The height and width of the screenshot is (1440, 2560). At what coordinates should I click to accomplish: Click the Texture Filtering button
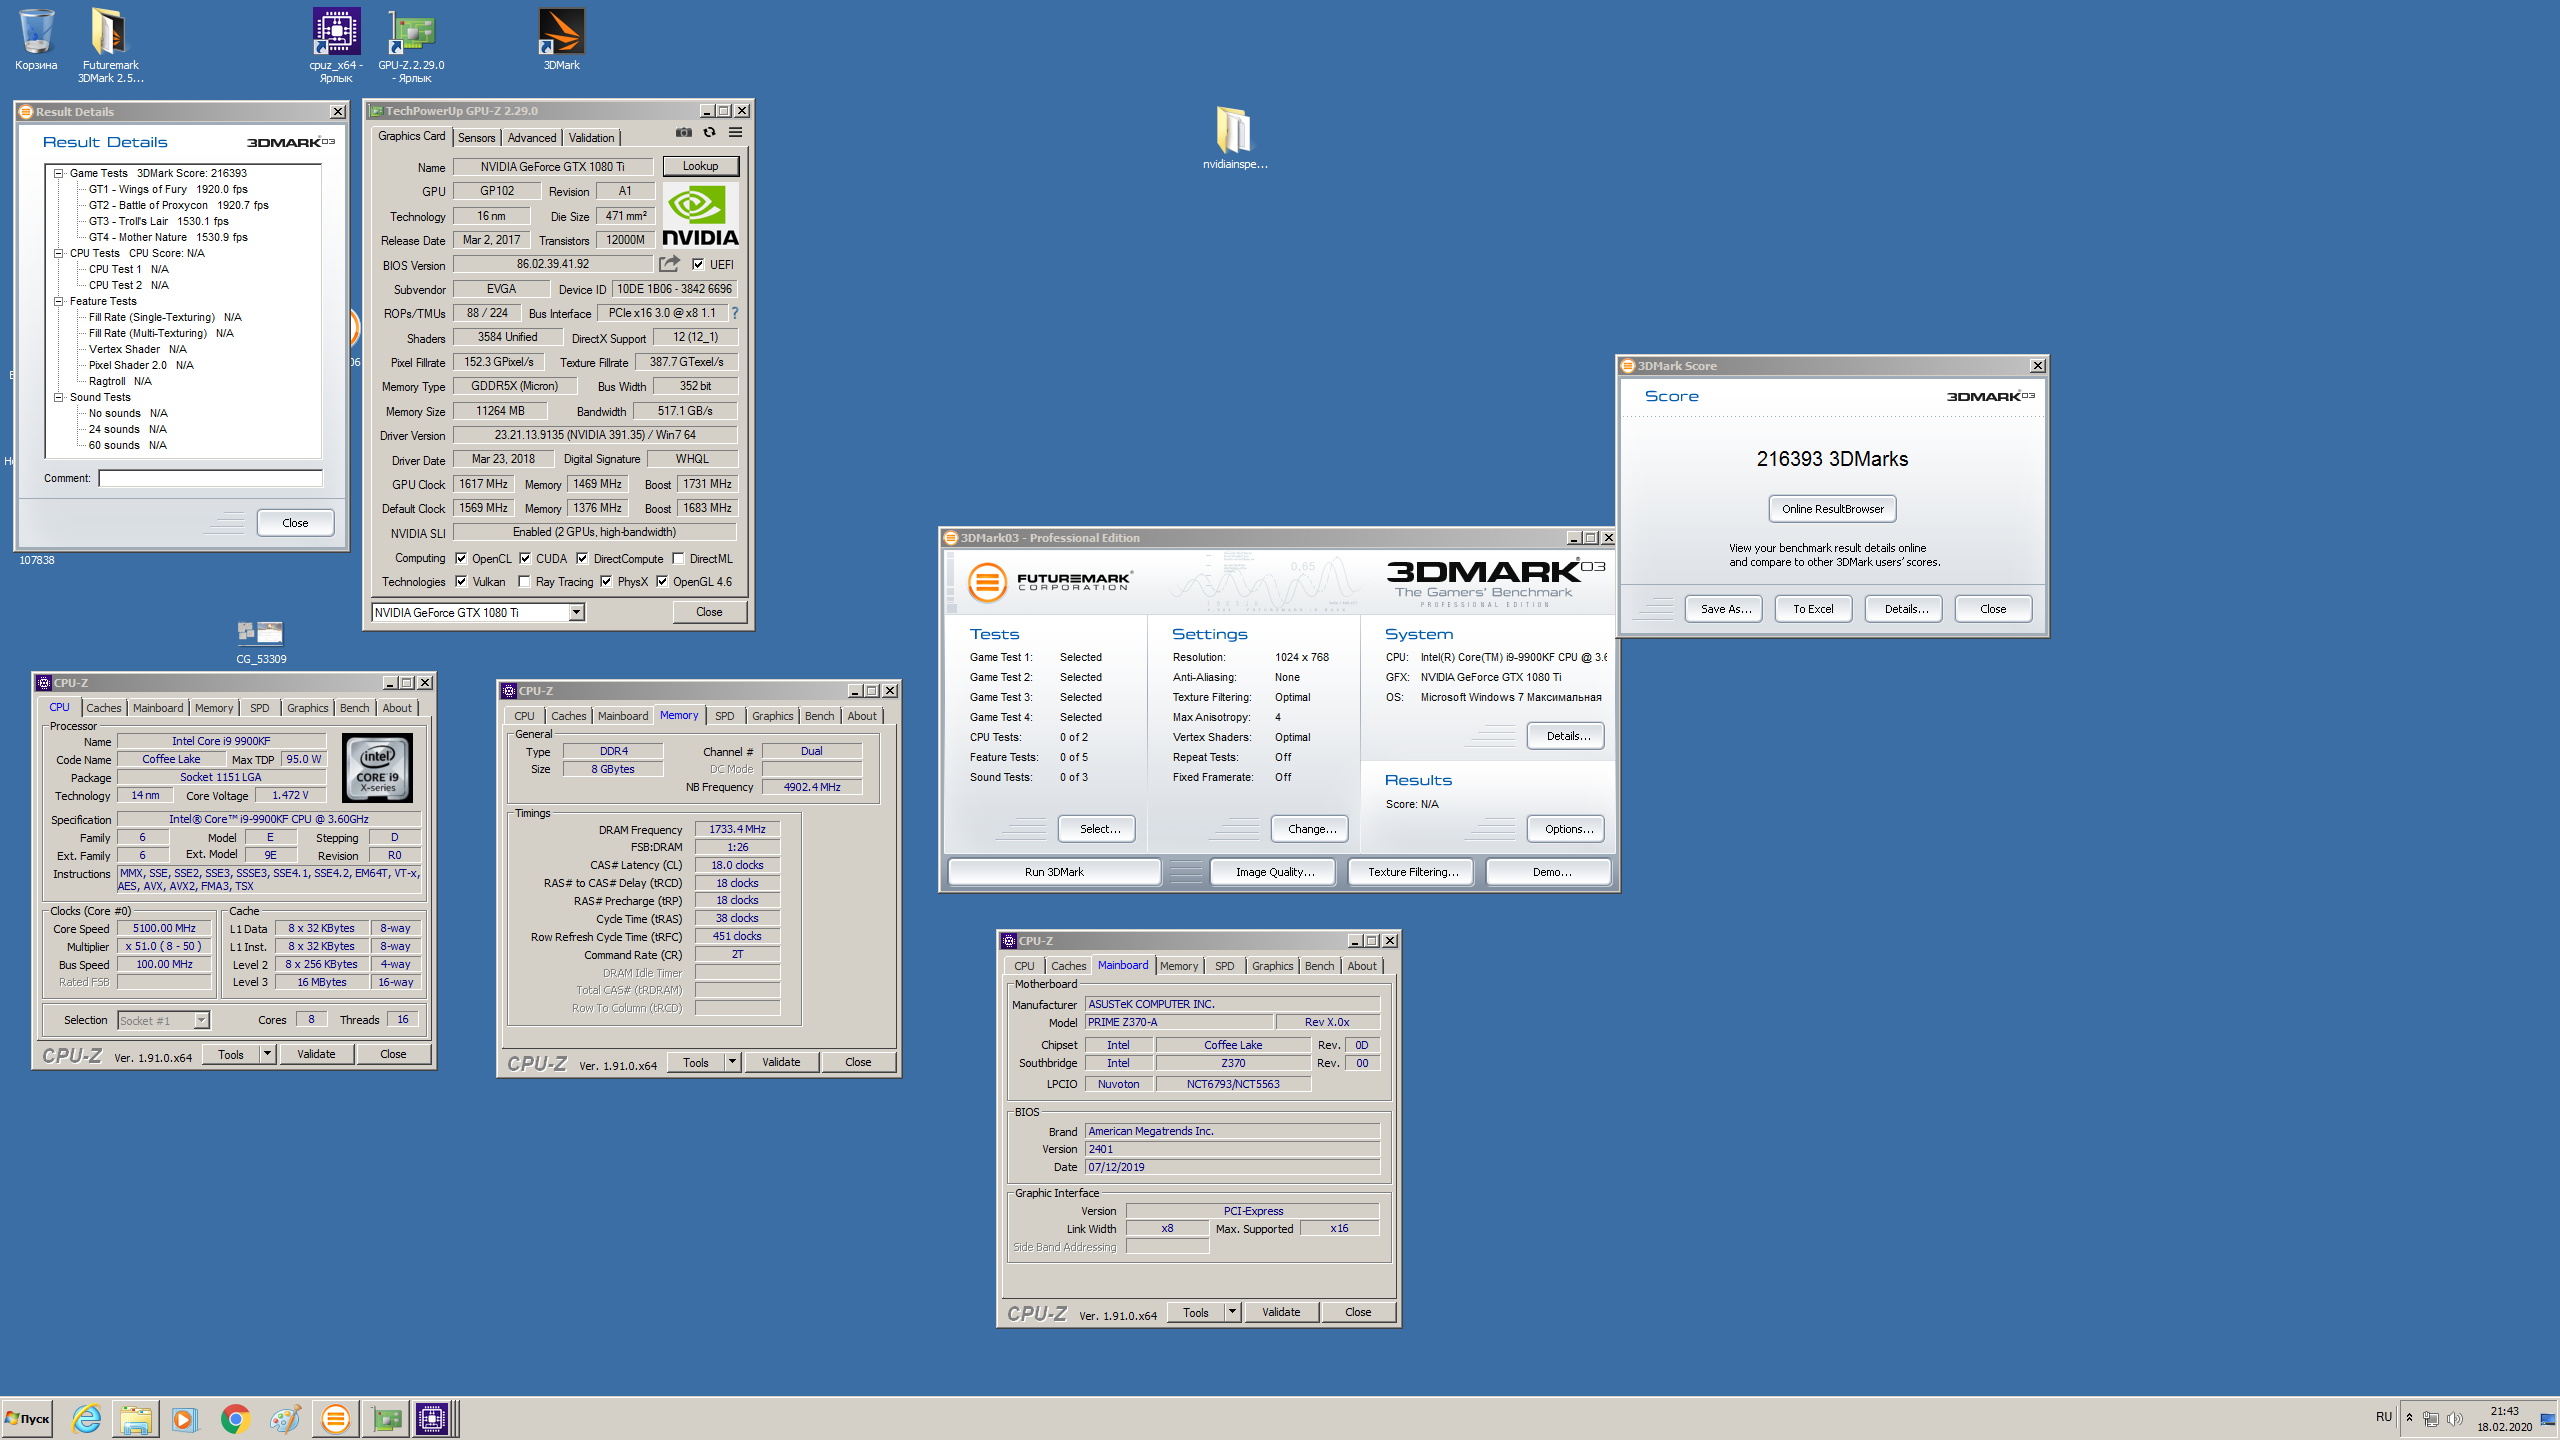pyautogui.click(x=1412, y=872)
